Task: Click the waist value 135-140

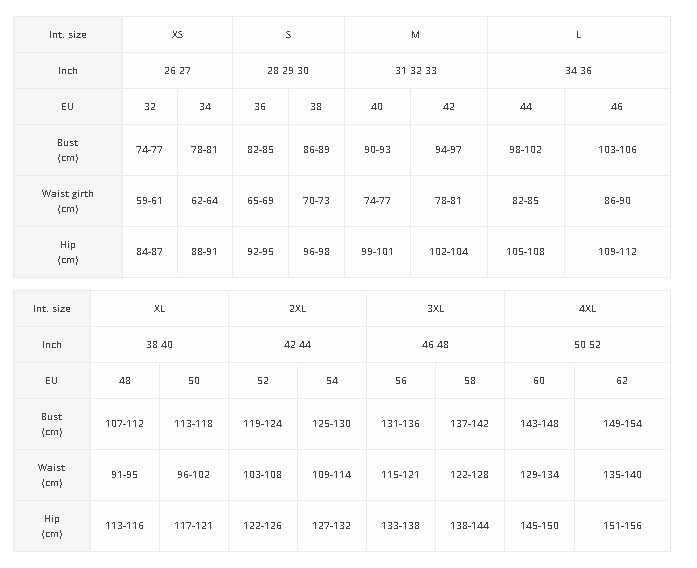Action: (x=622, y=475)
